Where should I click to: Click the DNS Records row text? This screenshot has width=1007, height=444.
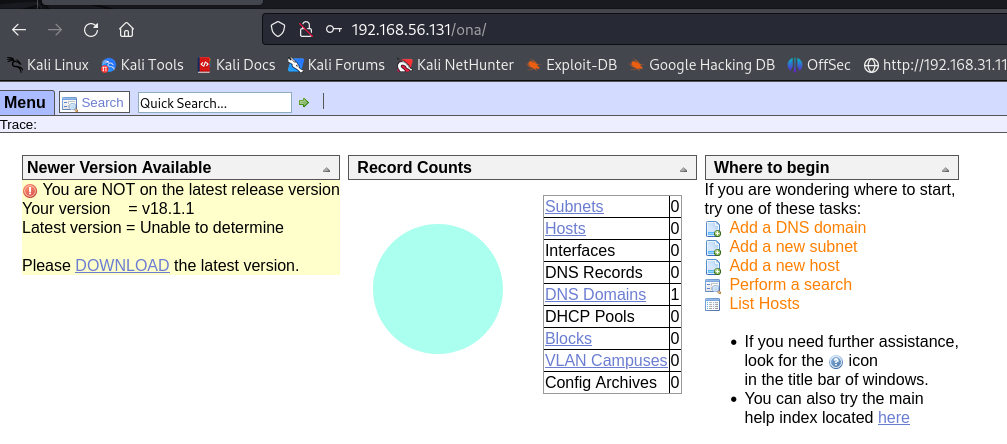coord(593,272)
